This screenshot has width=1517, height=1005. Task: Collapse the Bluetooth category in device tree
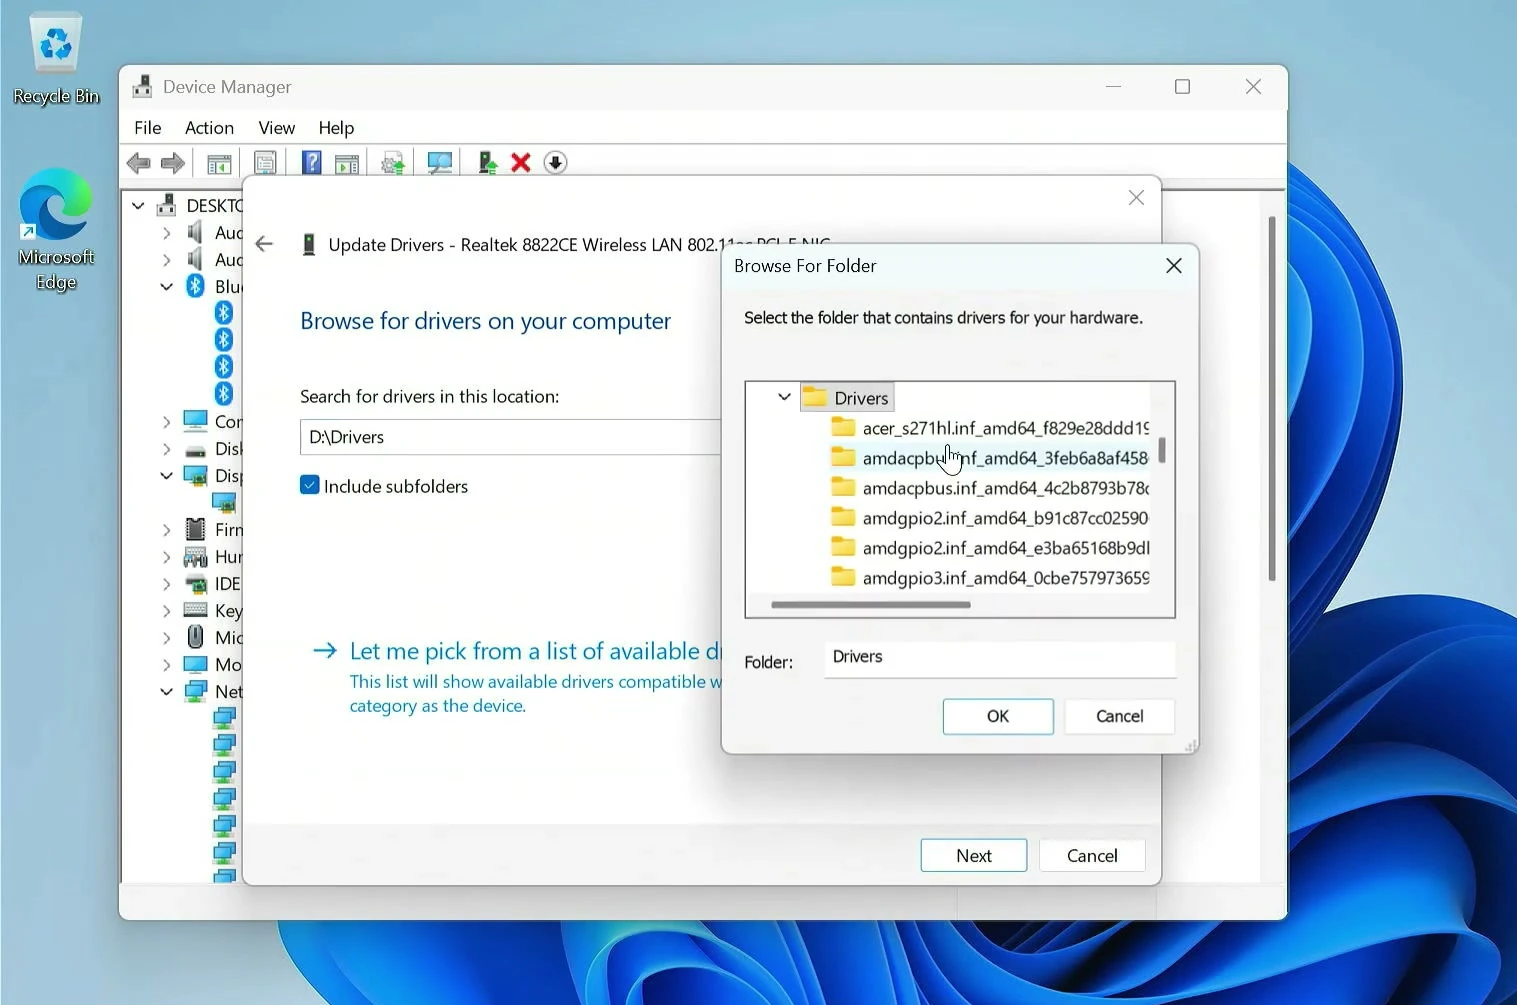167,287
